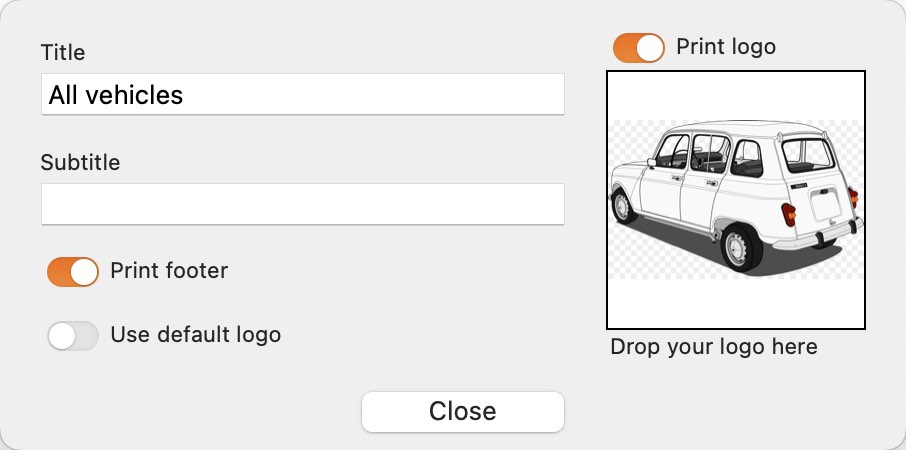Click the Use default logo label text
Image resolution: width=906 pixels, height=450 pixels.
tap(196, 334)
